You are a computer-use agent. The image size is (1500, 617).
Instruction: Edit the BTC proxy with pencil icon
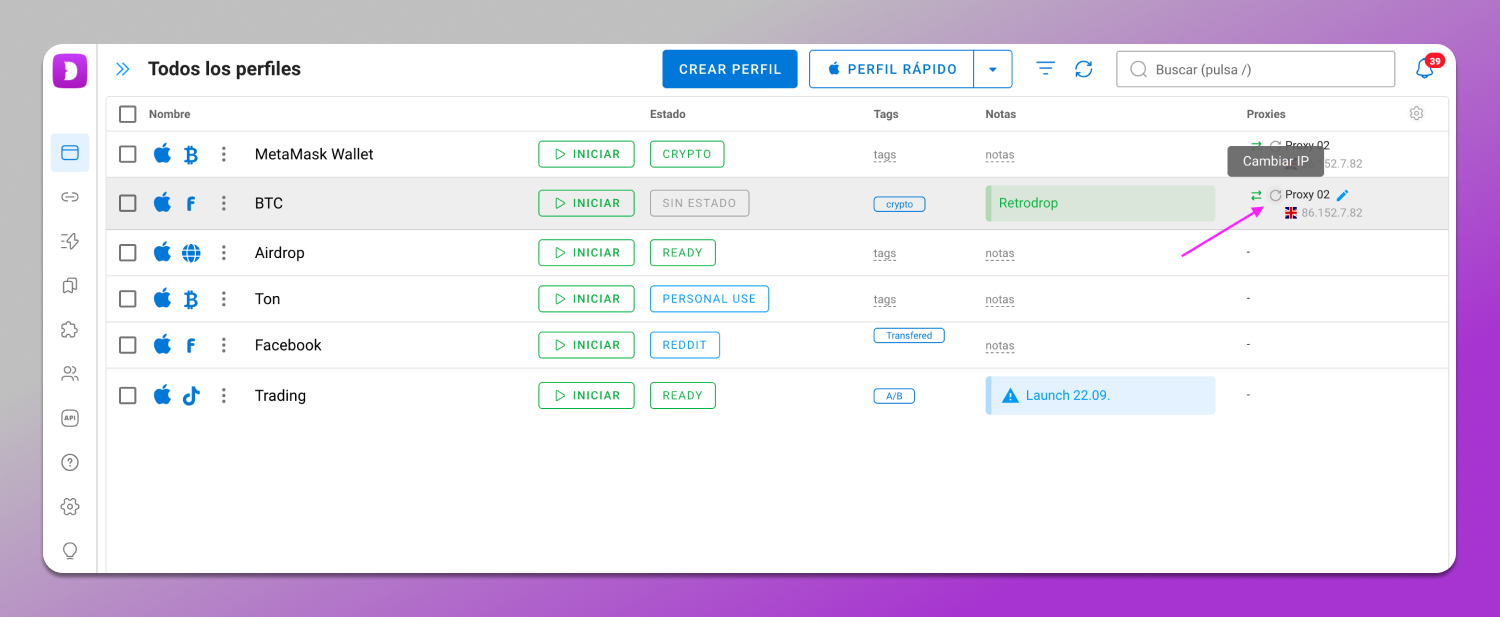point(1342,196)
